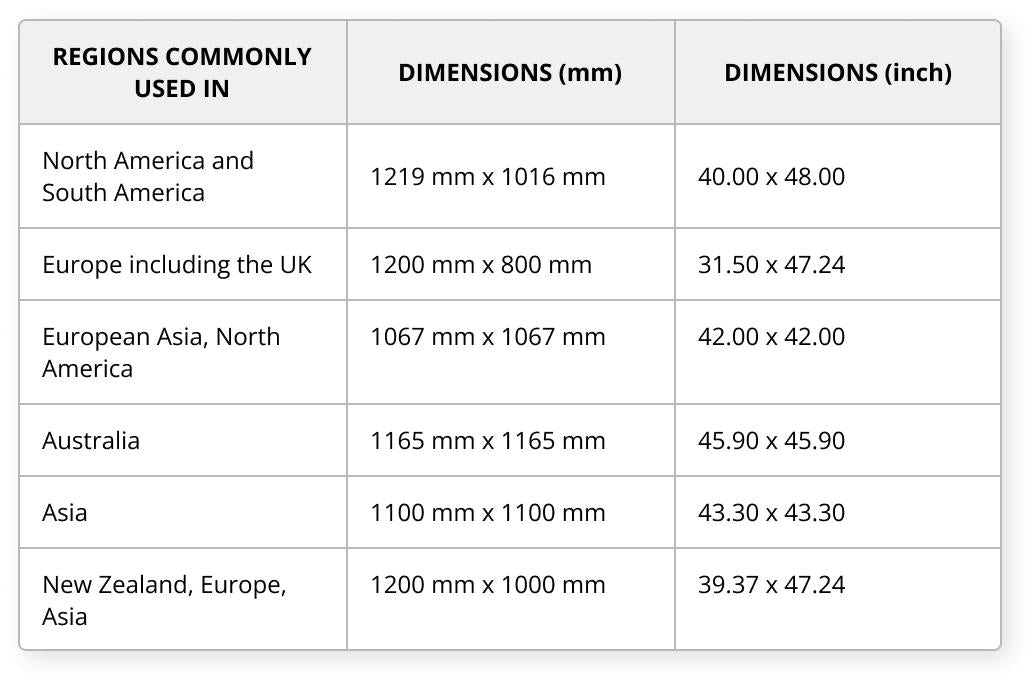
Task: Select the '42.00 x 42.00' inch value
Action: click(x=771, y=337)
